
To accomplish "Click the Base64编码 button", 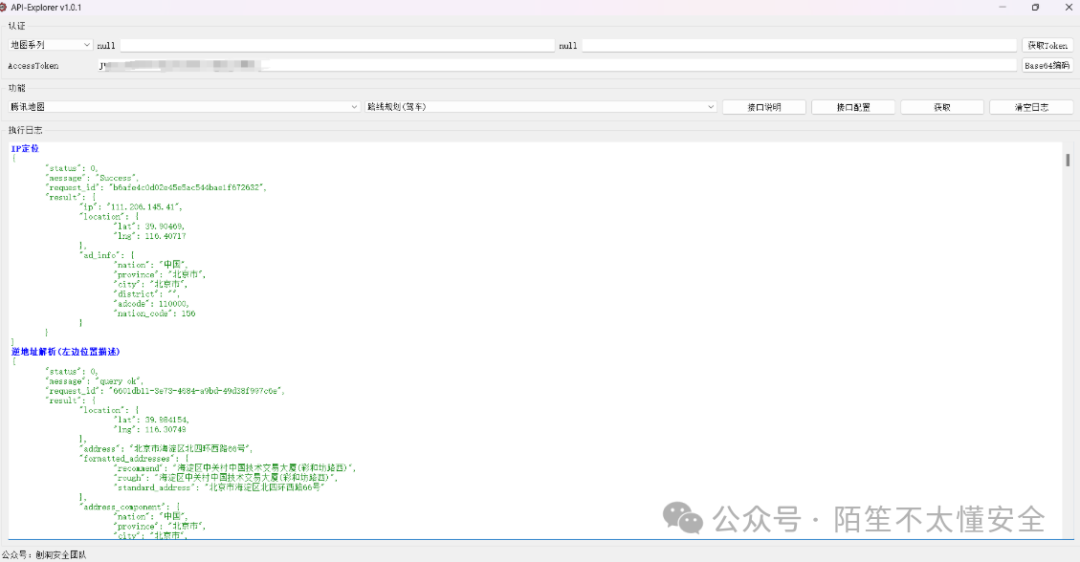I will click(x=1047, y=65).
